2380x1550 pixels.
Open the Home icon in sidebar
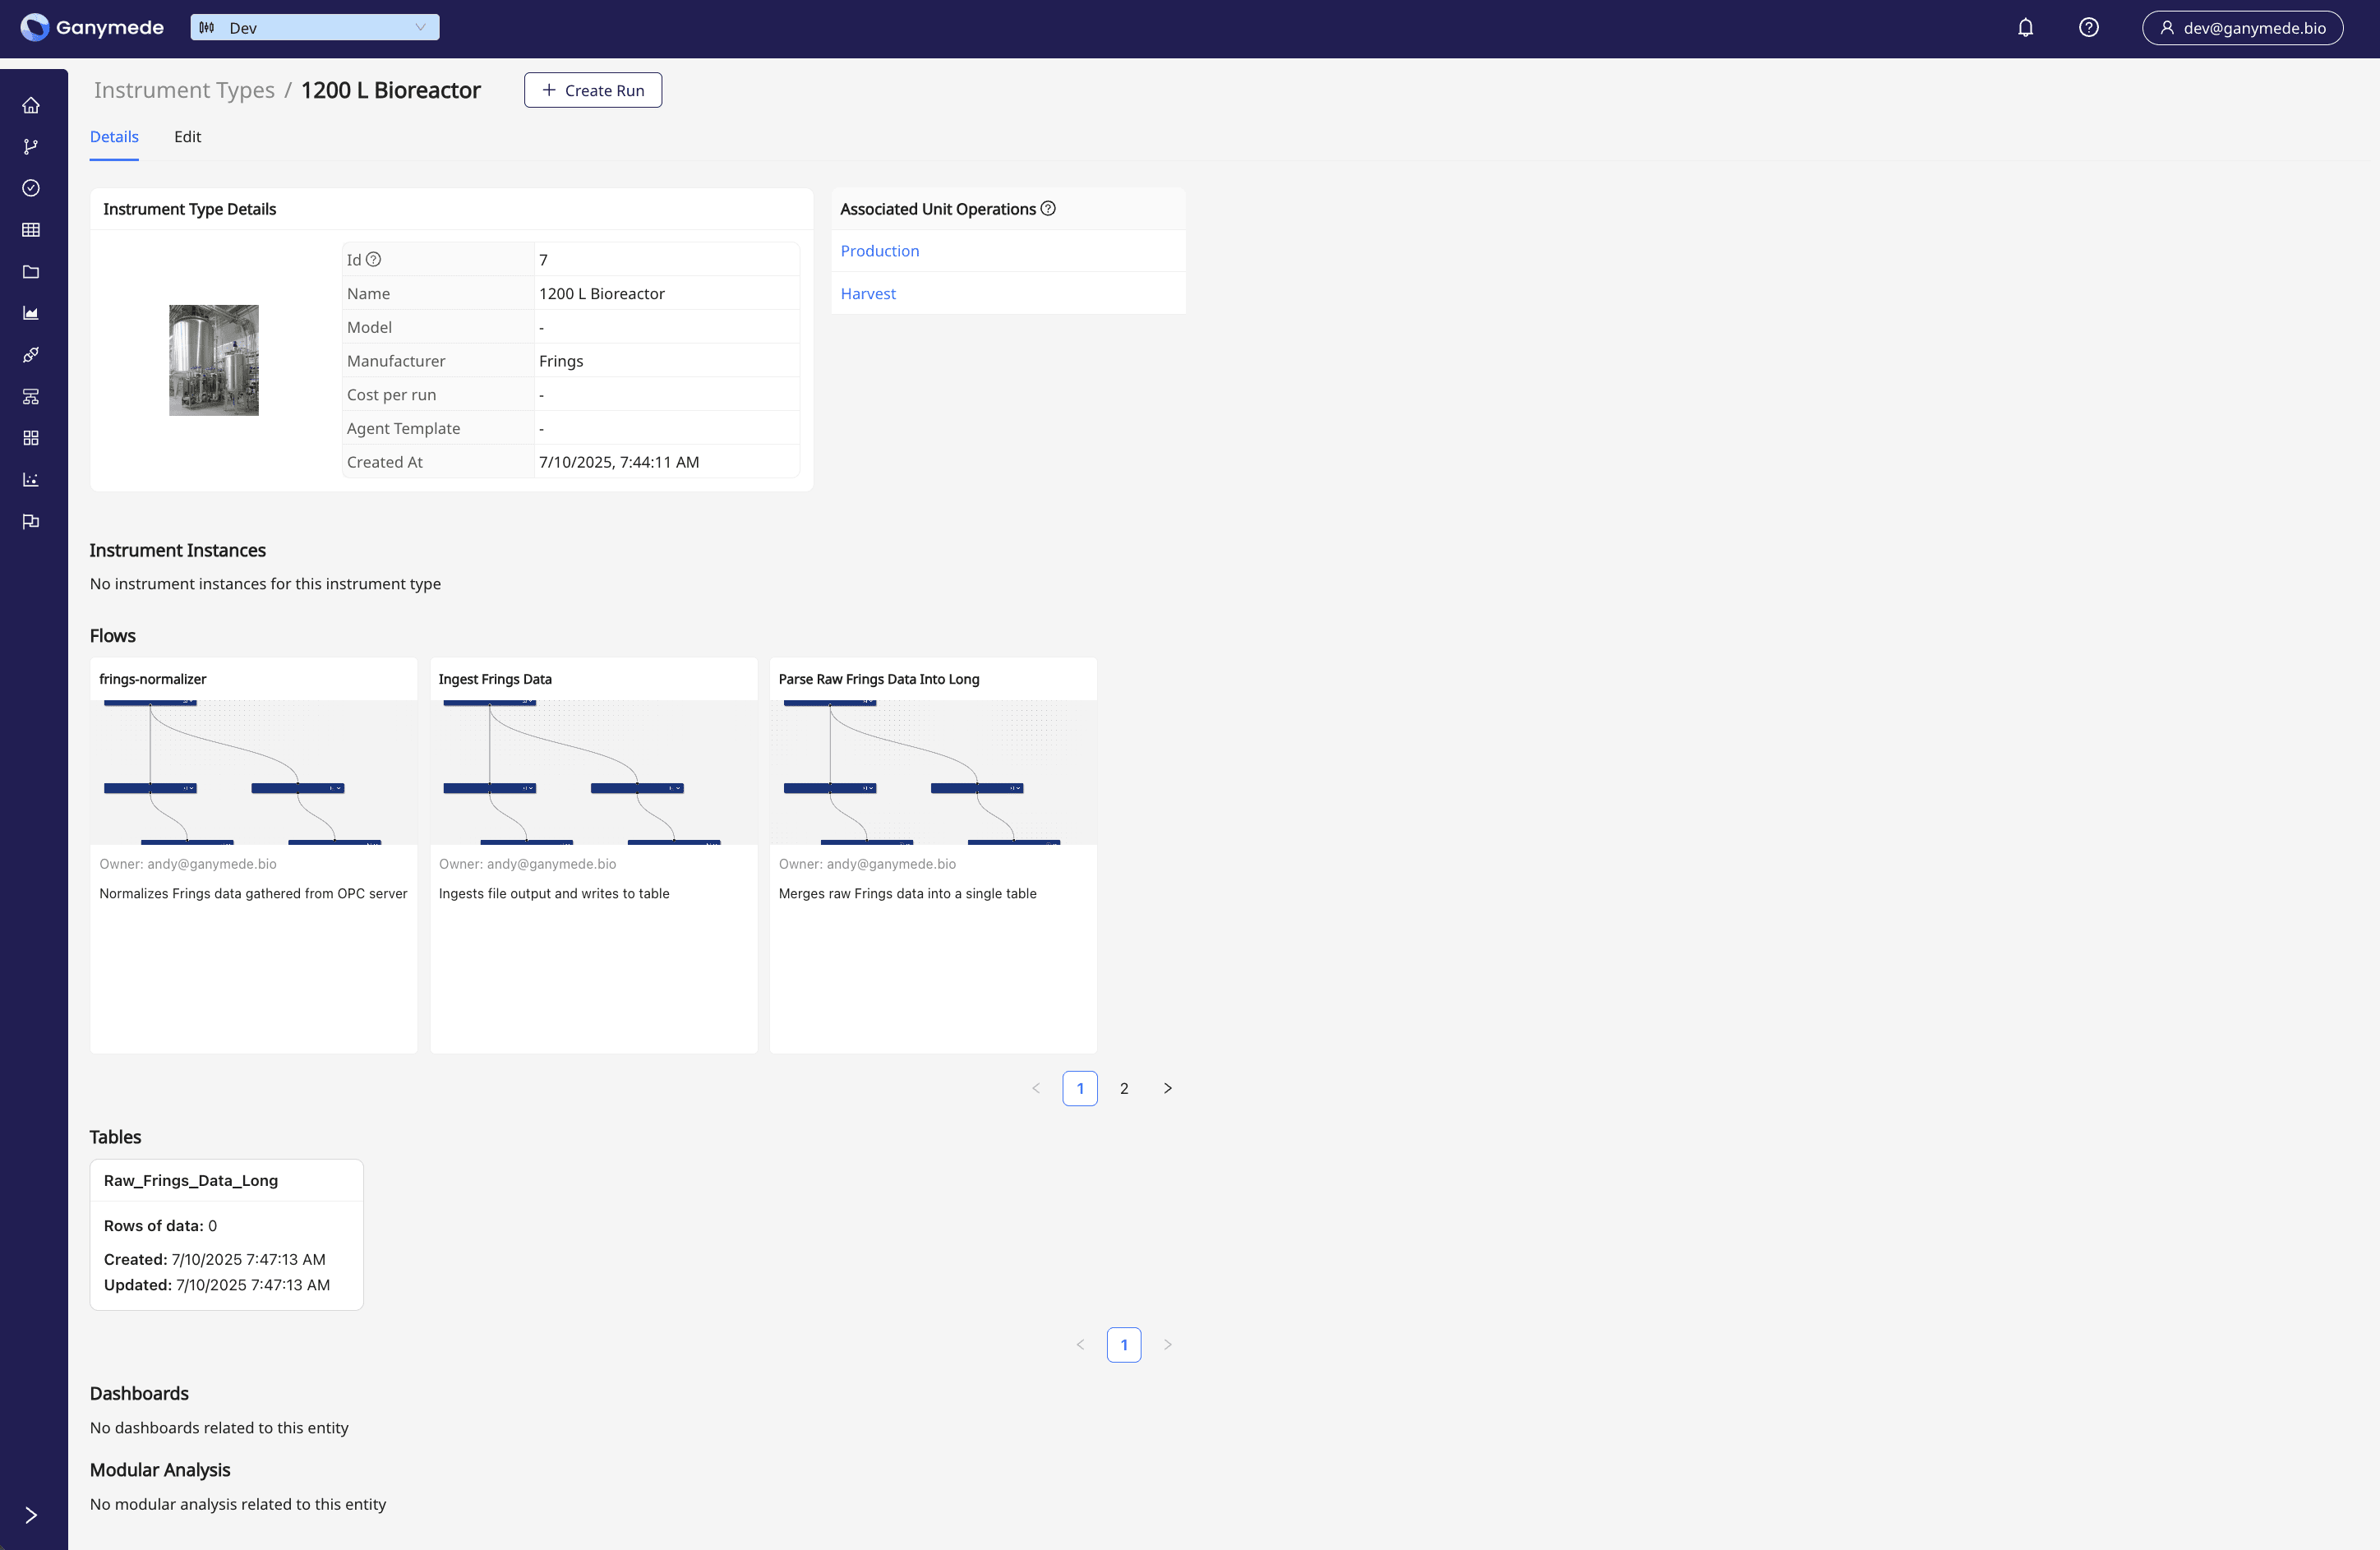pos(31,105)
